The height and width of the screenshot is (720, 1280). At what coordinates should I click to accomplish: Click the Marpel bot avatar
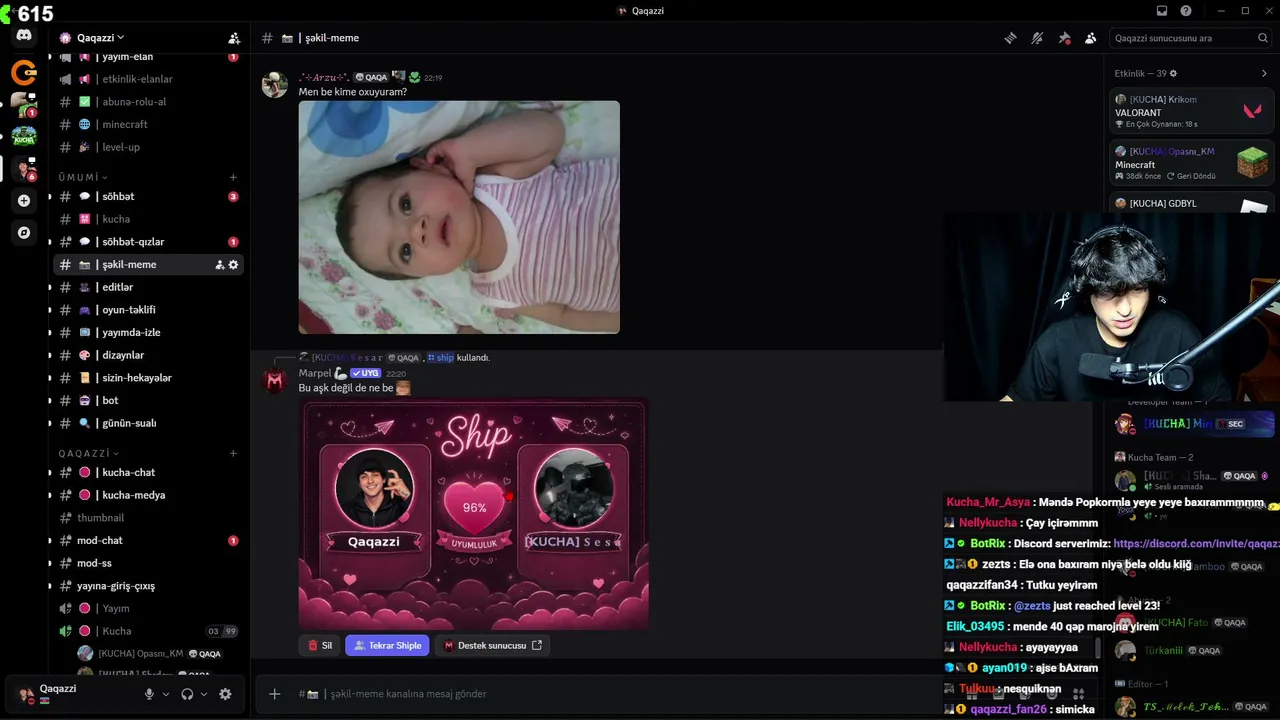pyautogui.click(x=275, y=380)
